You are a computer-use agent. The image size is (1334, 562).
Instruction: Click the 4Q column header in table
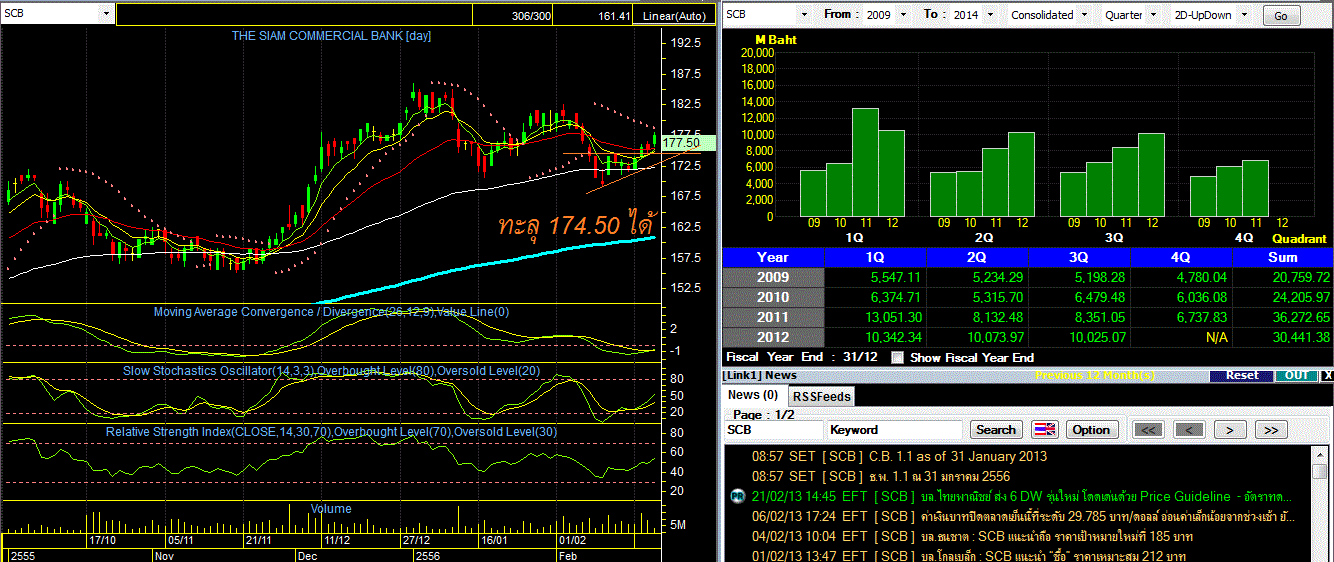(1181, 257)
